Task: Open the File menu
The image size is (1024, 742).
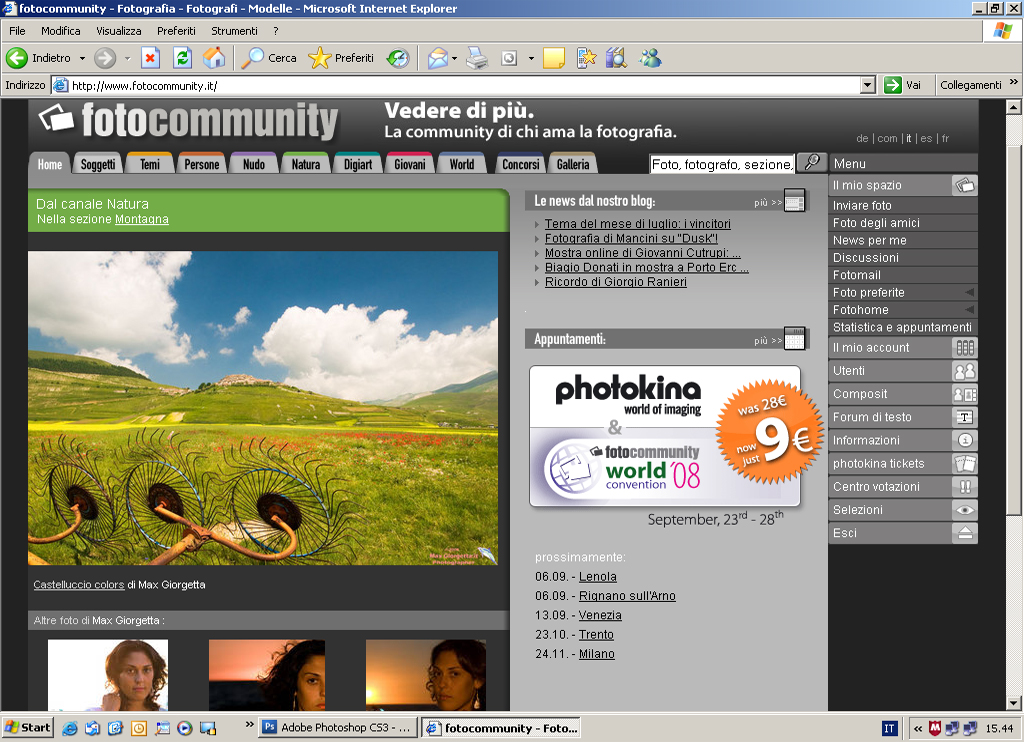Action: (x=17, y=31)
